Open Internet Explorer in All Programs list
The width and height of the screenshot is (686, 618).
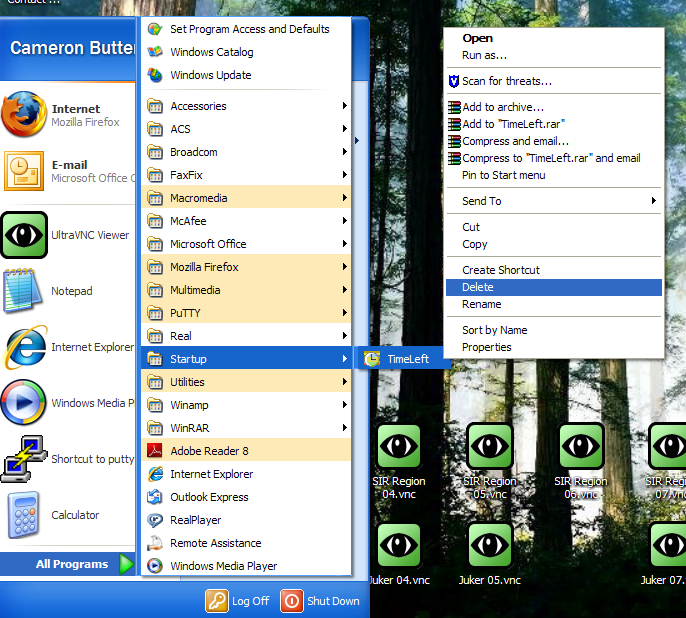[246, 474]
